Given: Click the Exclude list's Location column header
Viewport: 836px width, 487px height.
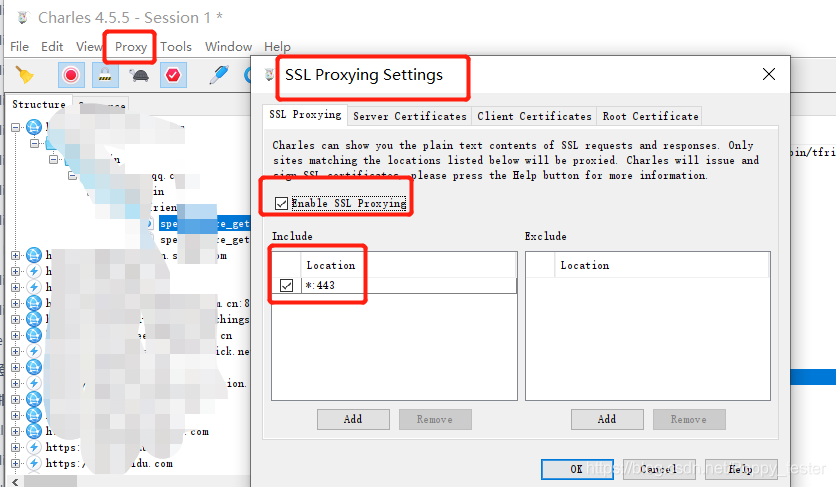Looking at the screenshot, I should click(663, 265).
